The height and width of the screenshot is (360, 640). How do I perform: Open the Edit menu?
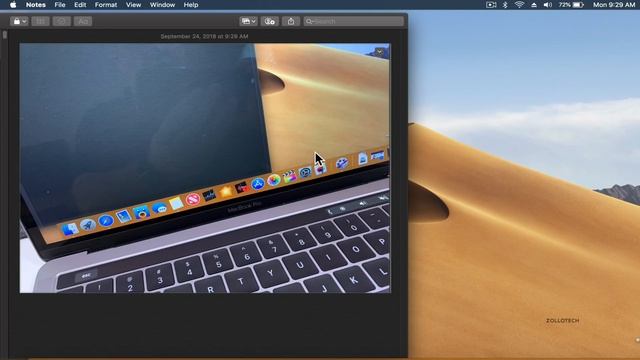(x=80, y=5)
